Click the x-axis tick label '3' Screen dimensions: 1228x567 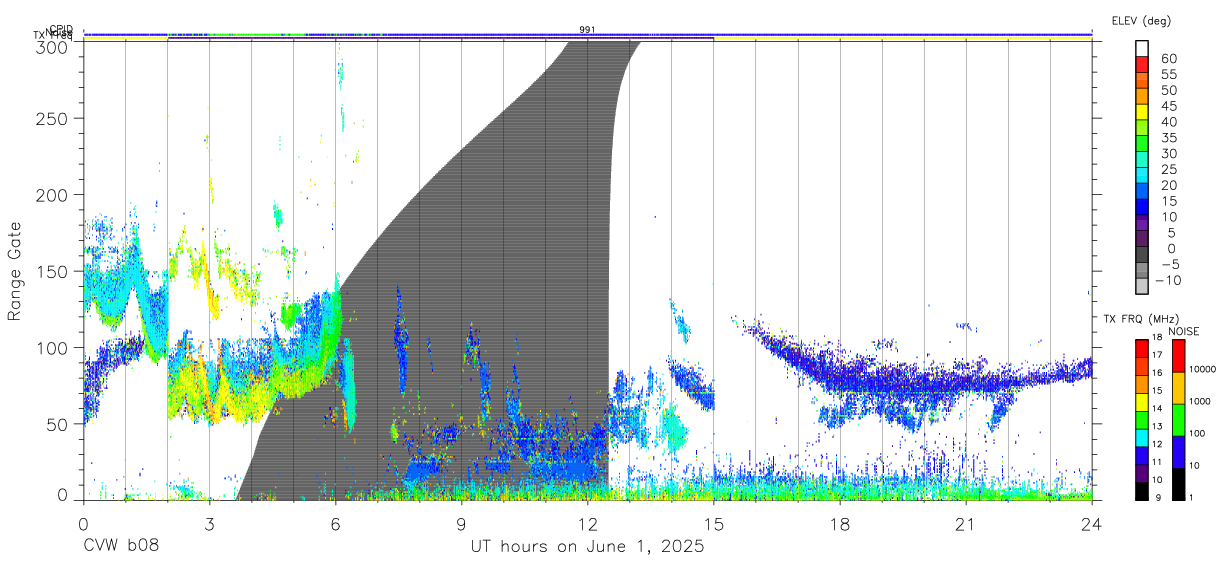tap(209, 524)
